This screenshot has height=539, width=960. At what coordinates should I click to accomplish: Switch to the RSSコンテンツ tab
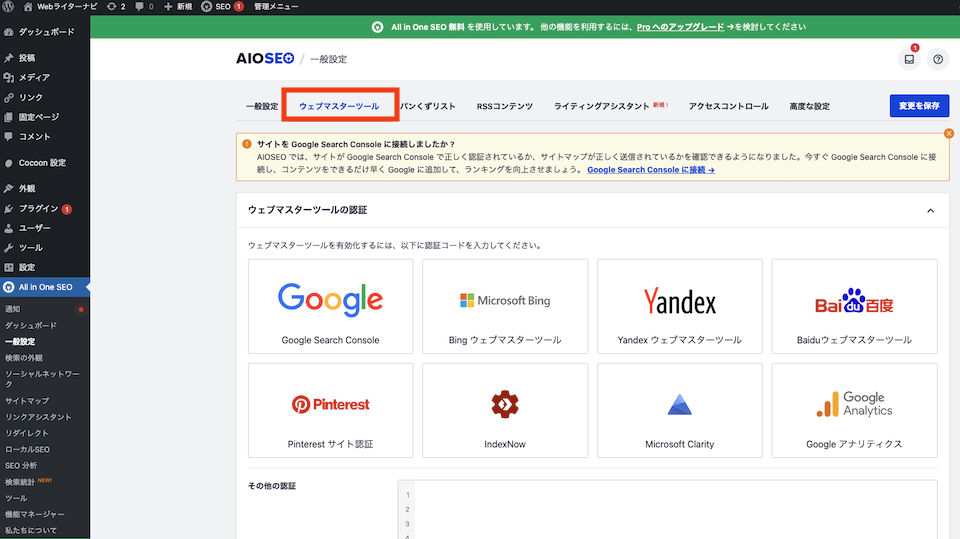click(x=504, y=106)
